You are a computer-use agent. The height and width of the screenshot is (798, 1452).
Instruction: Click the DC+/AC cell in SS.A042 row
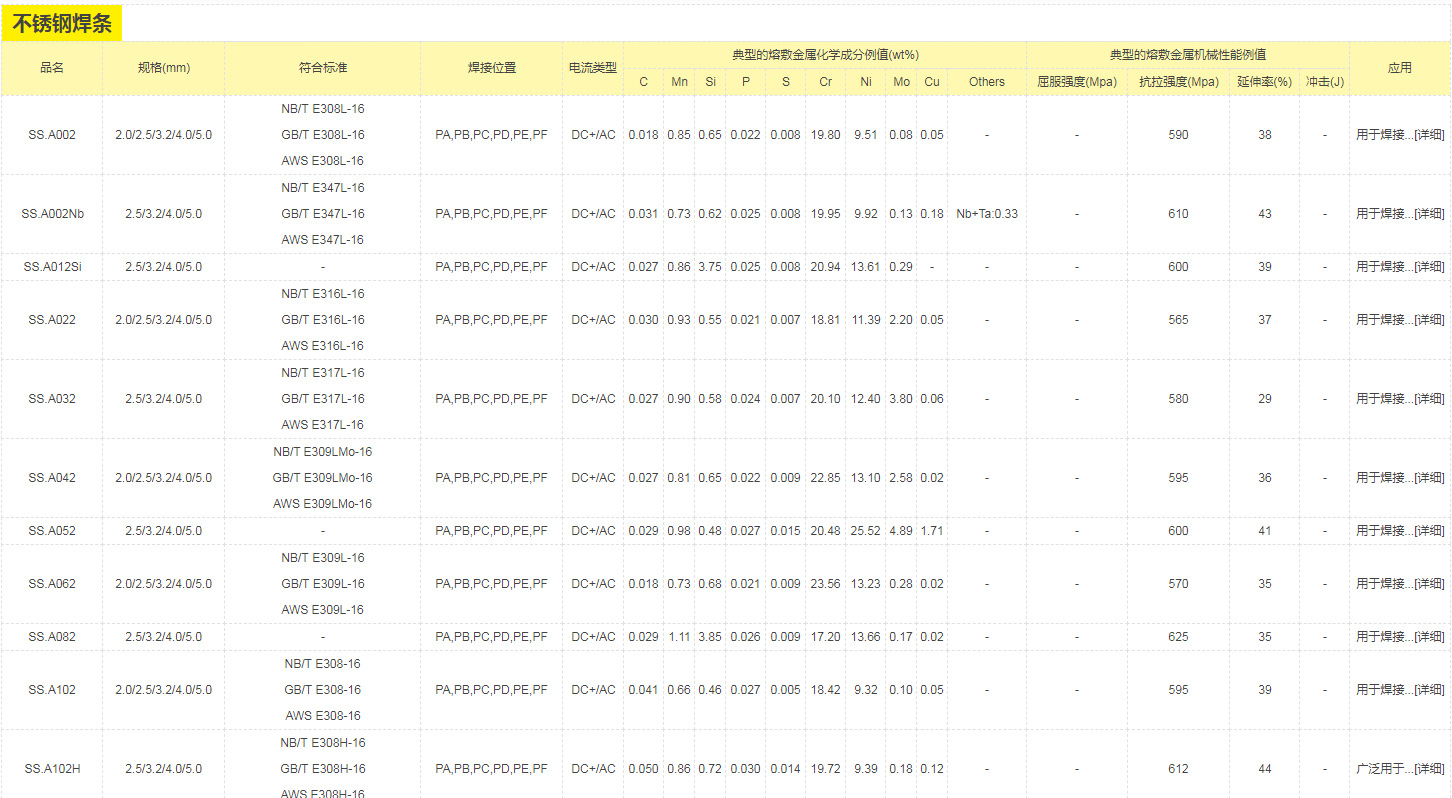[593, 478]
